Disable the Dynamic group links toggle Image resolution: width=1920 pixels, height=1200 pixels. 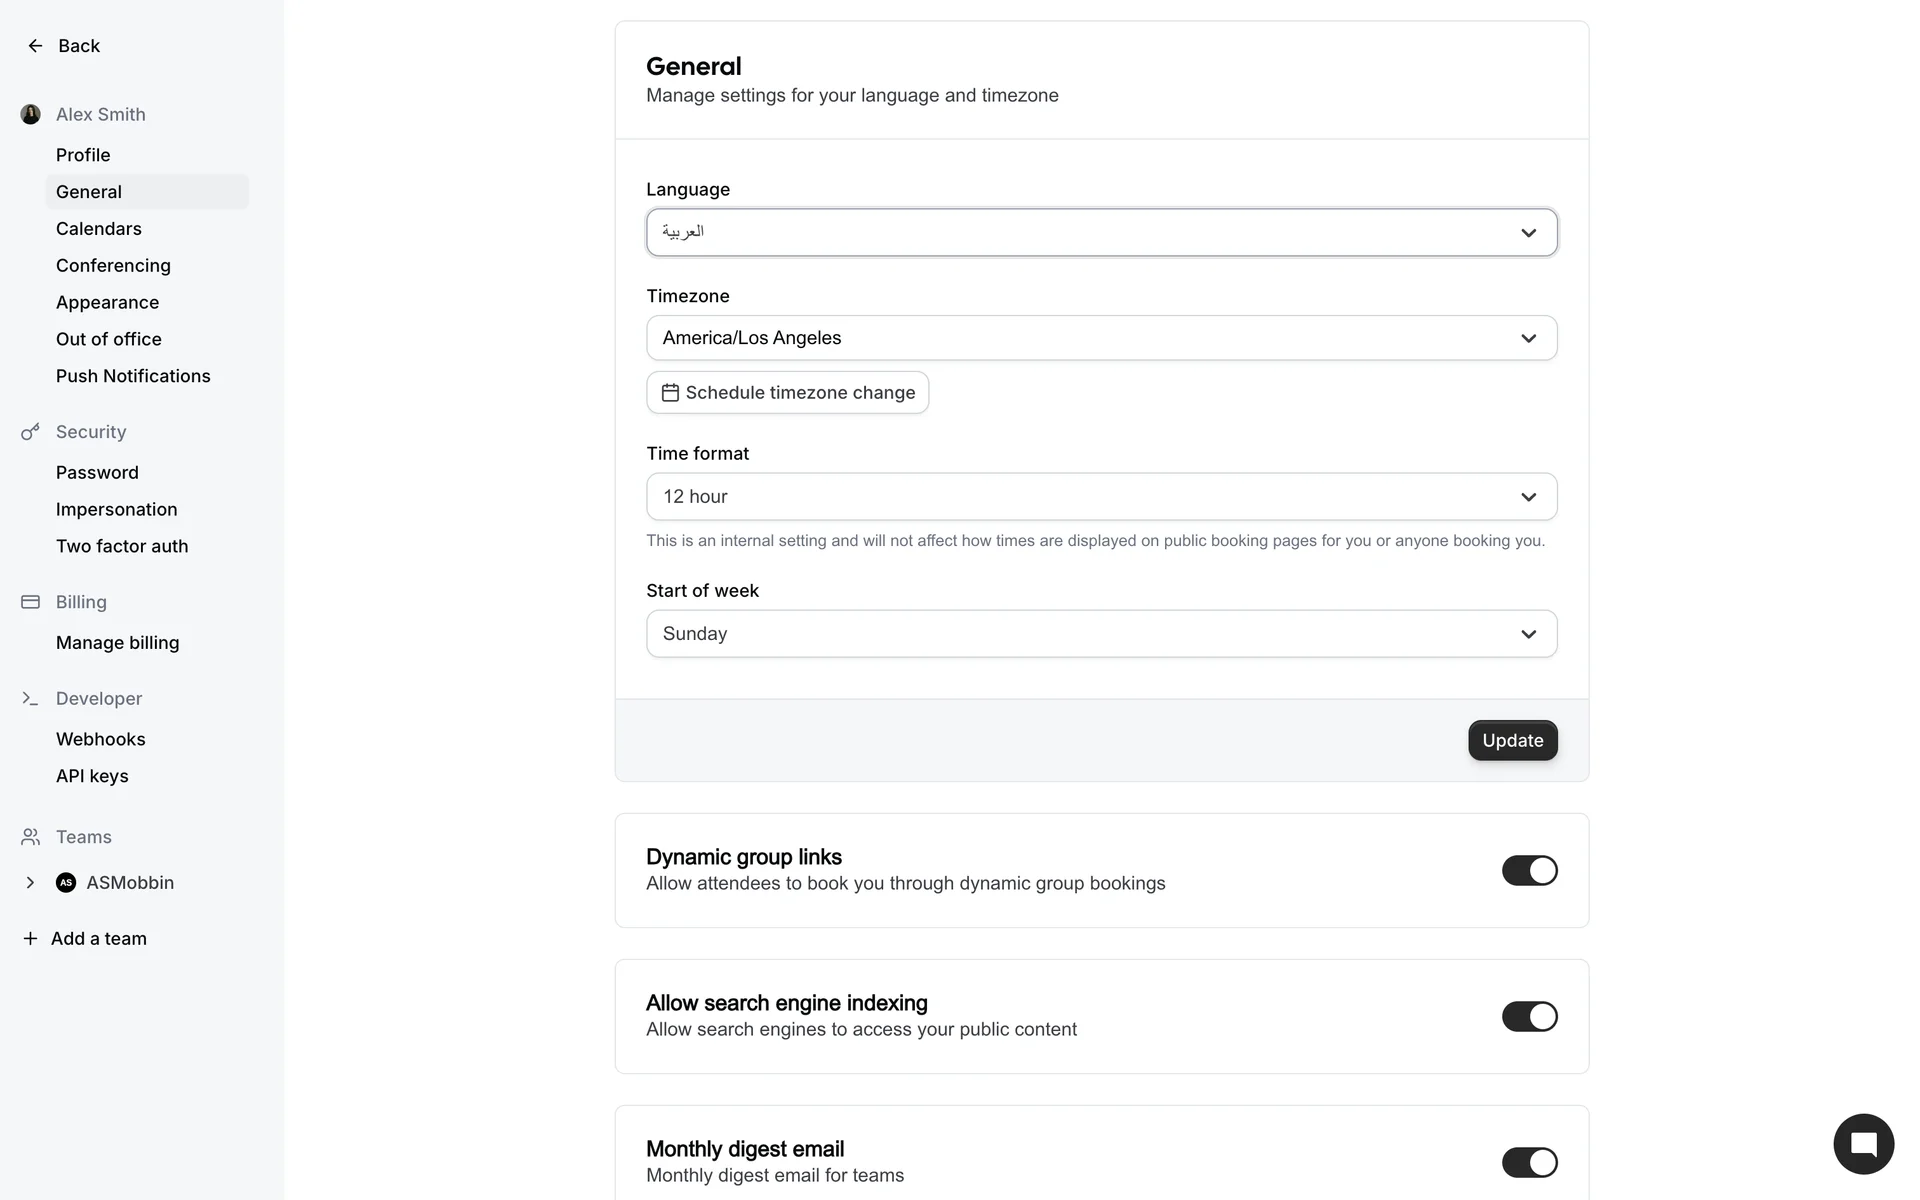(x=1529, y=870)
